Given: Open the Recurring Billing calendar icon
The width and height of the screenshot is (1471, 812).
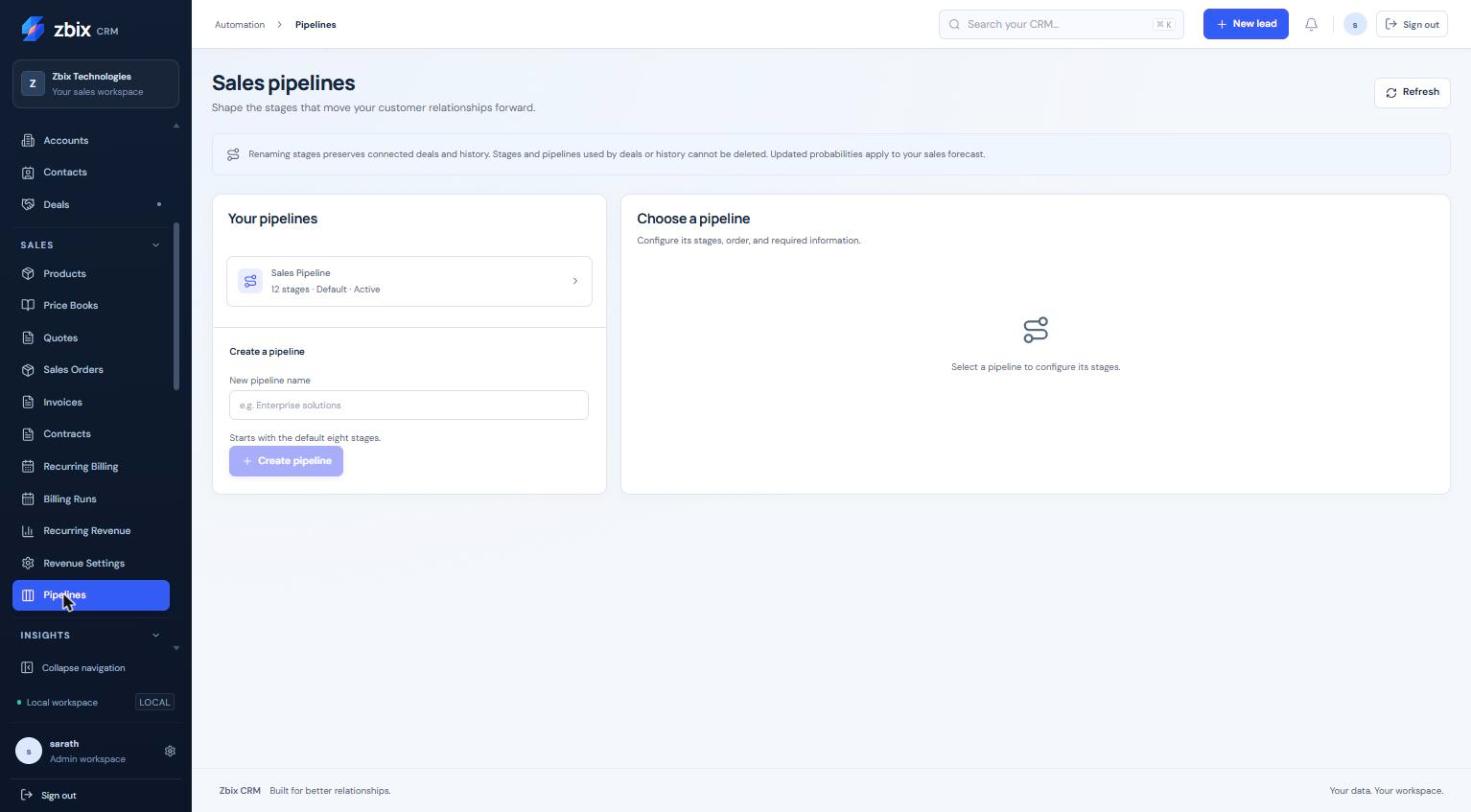Looking at the screenshot, I should [28, 466].
